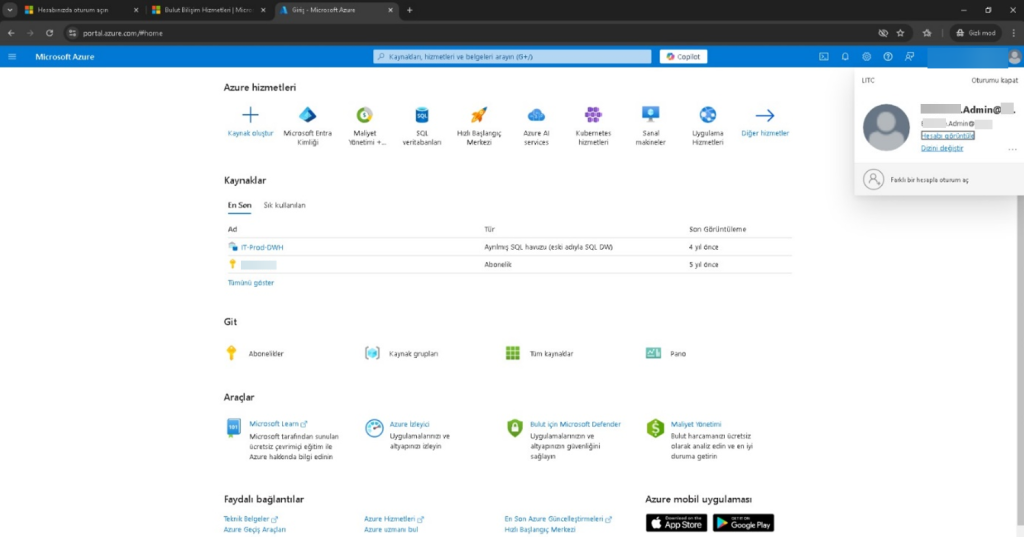The image size is (1024, 537).
Task: Select the En Son tab
Action: 239,205
